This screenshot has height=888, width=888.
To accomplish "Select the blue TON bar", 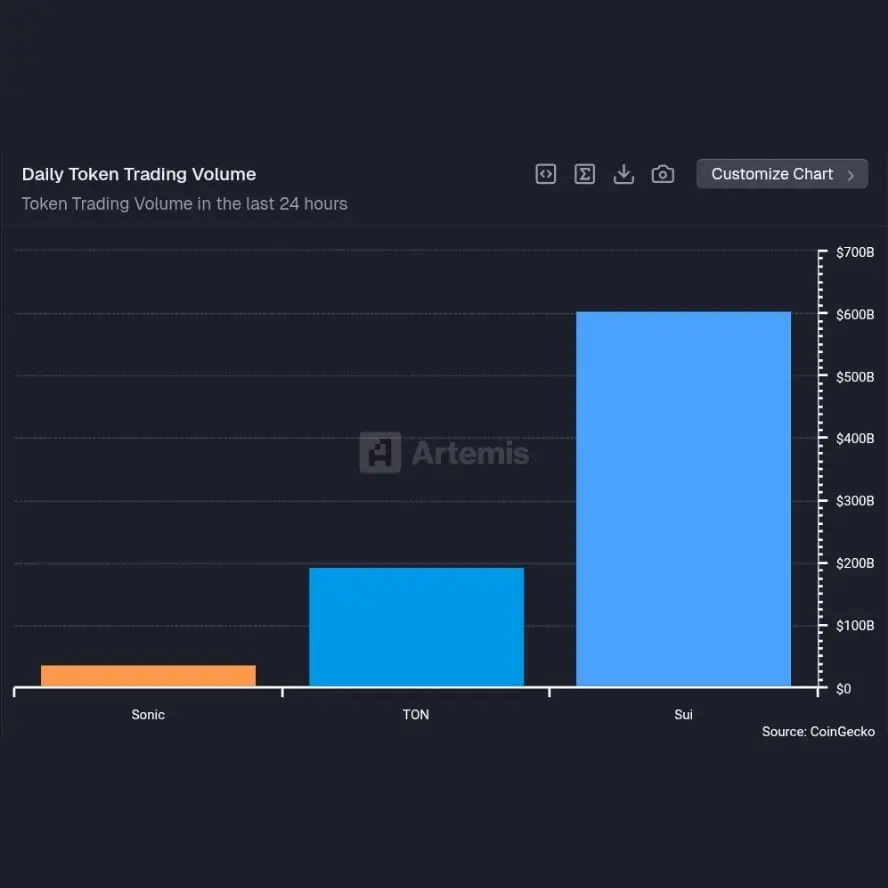I will 416,627.
